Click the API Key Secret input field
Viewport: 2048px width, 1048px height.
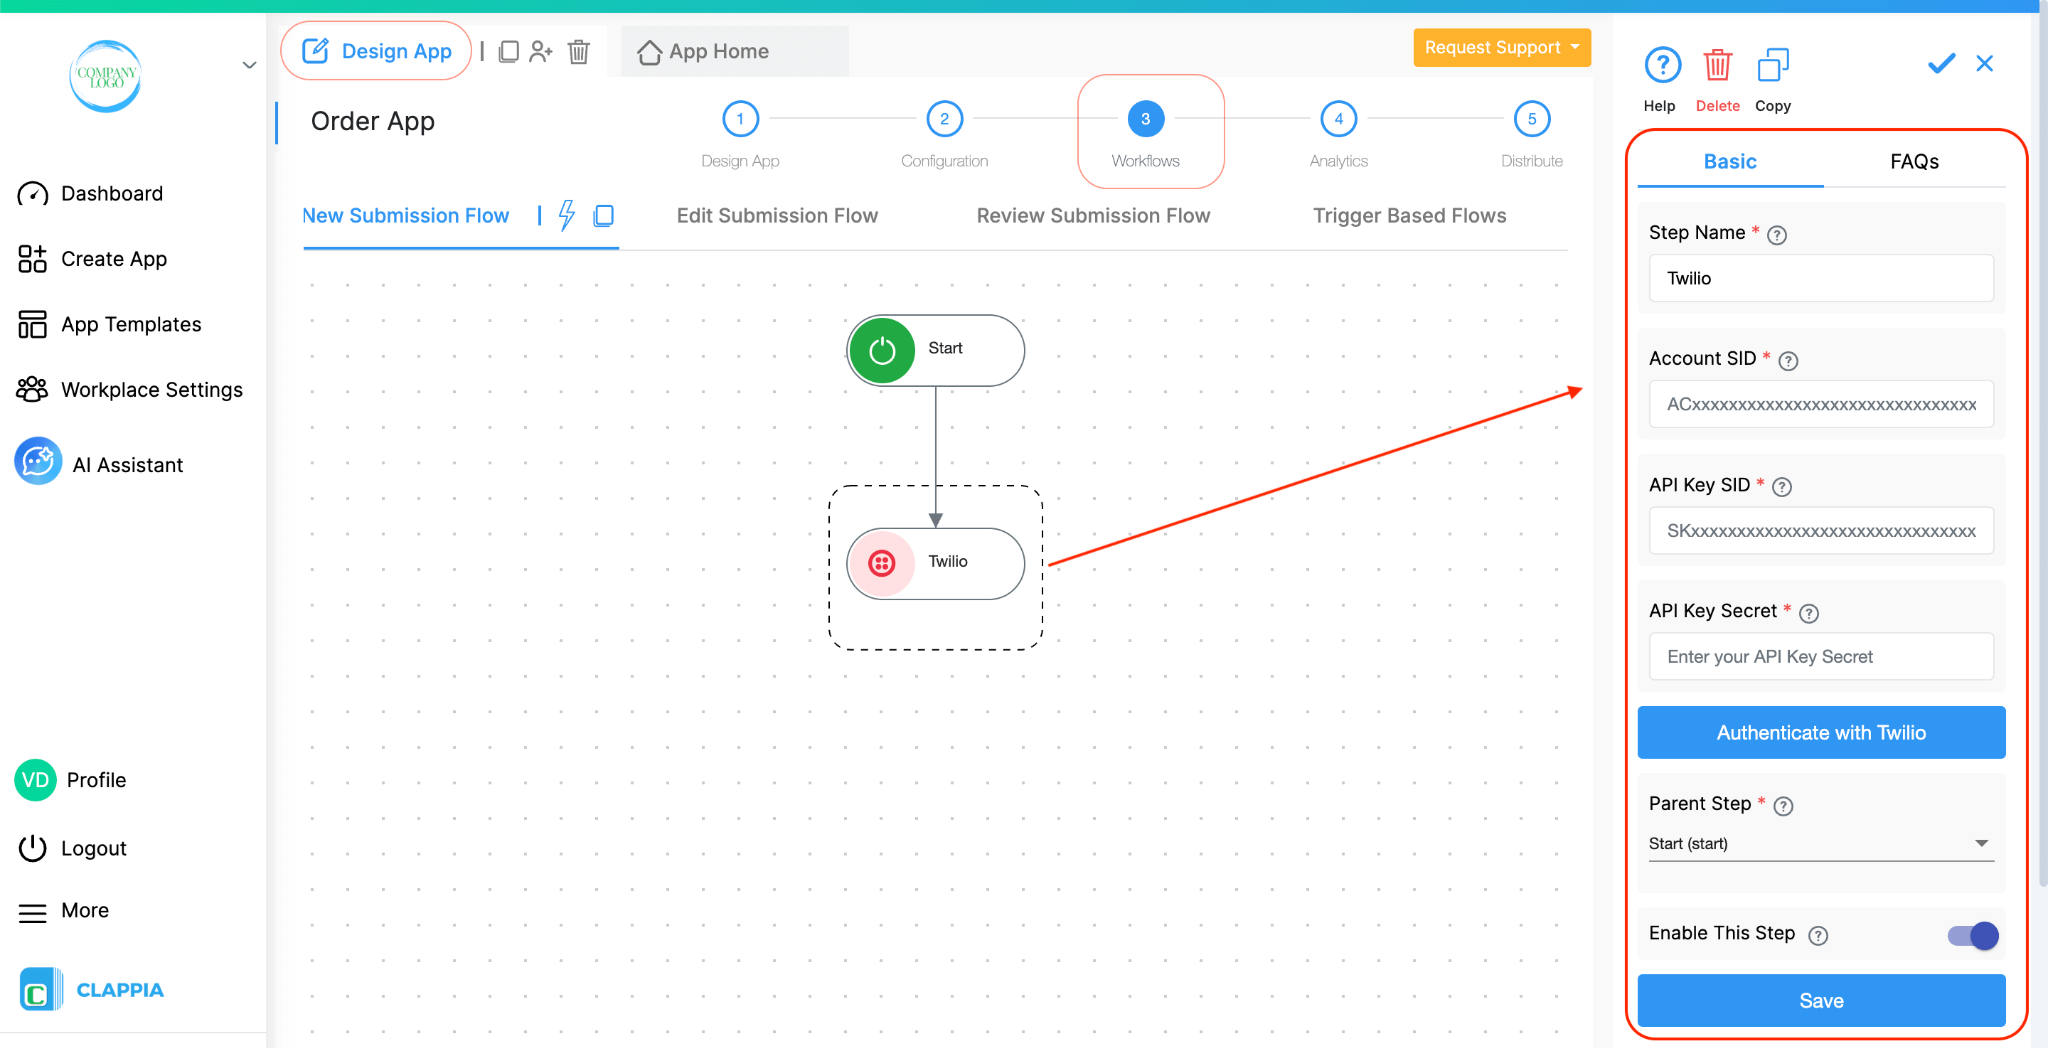1821,656
